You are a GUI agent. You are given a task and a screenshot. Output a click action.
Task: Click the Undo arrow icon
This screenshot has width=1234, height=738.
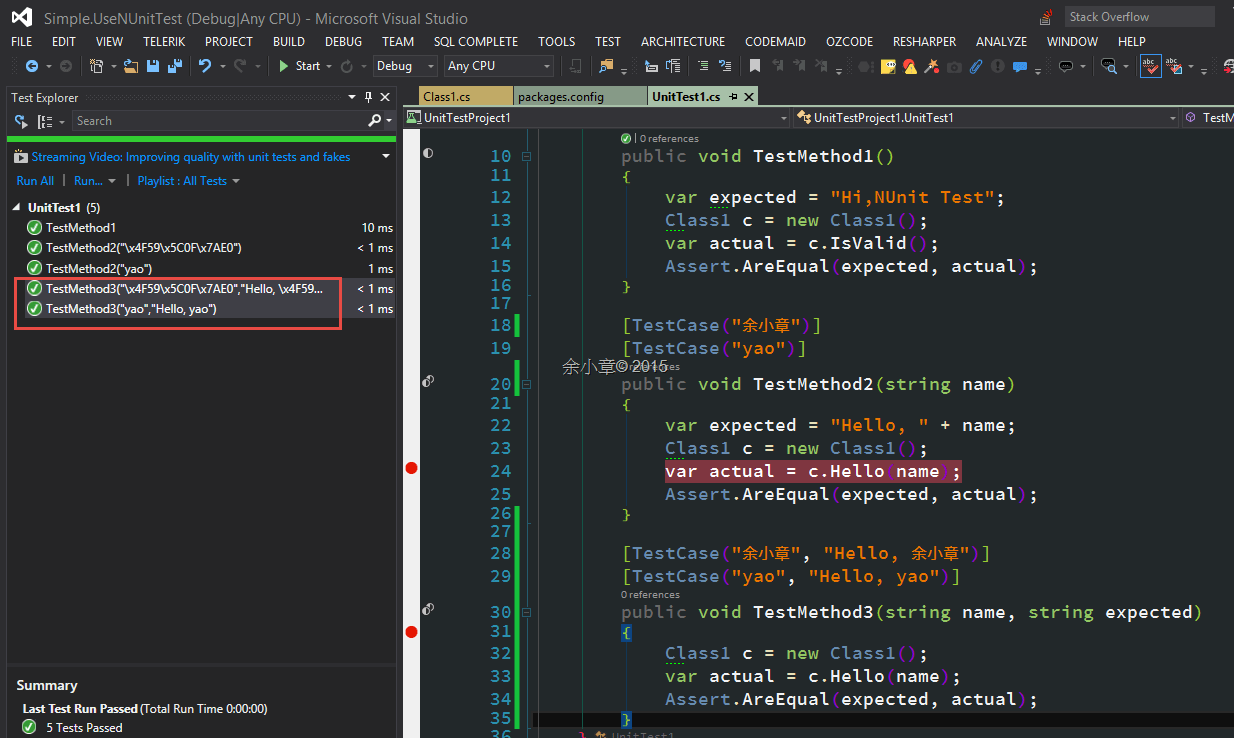point(205,66)
